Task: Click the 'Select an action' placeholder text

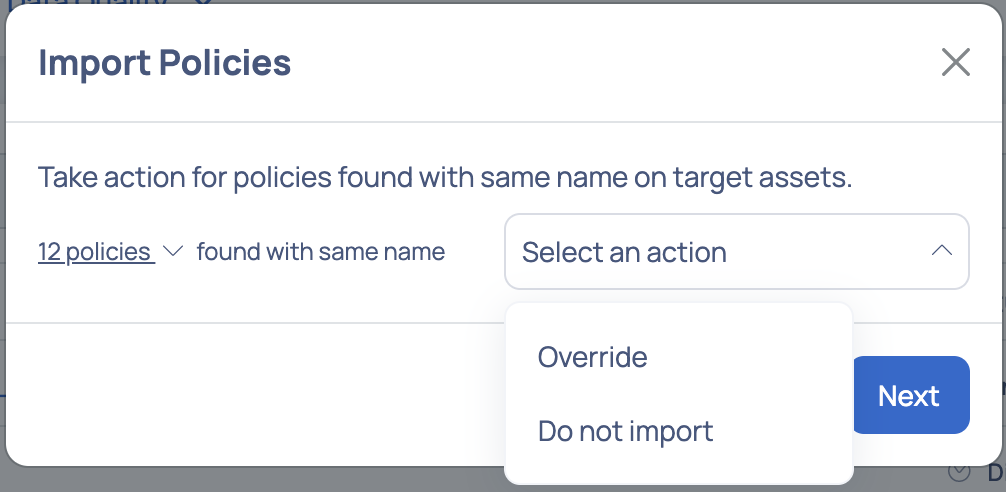Action: 624,252
